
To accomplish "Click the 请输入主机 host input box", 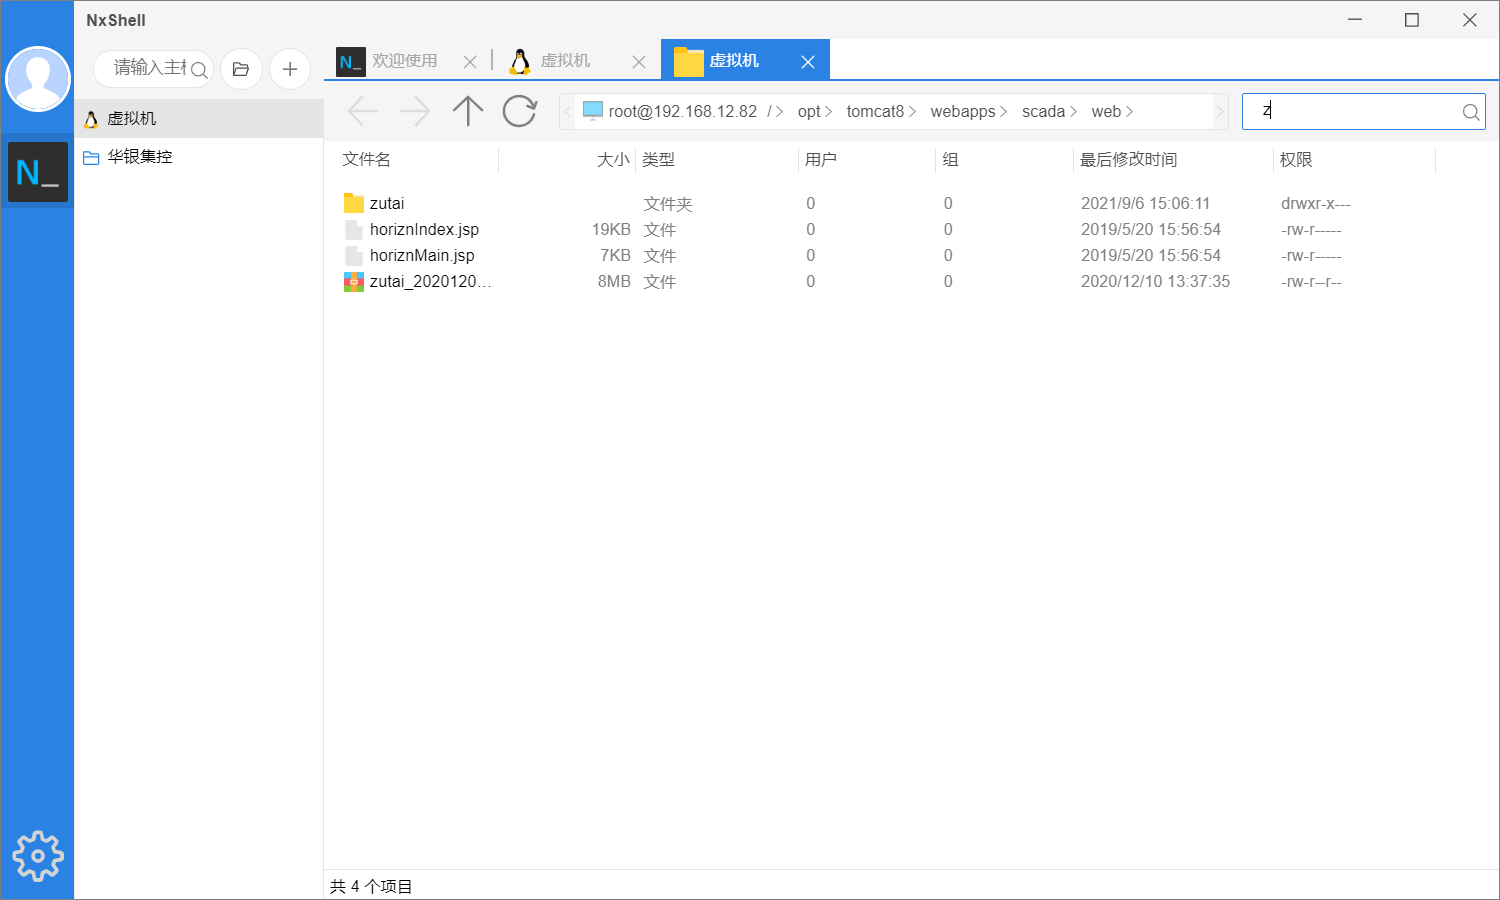I will (x=148, y=69).
